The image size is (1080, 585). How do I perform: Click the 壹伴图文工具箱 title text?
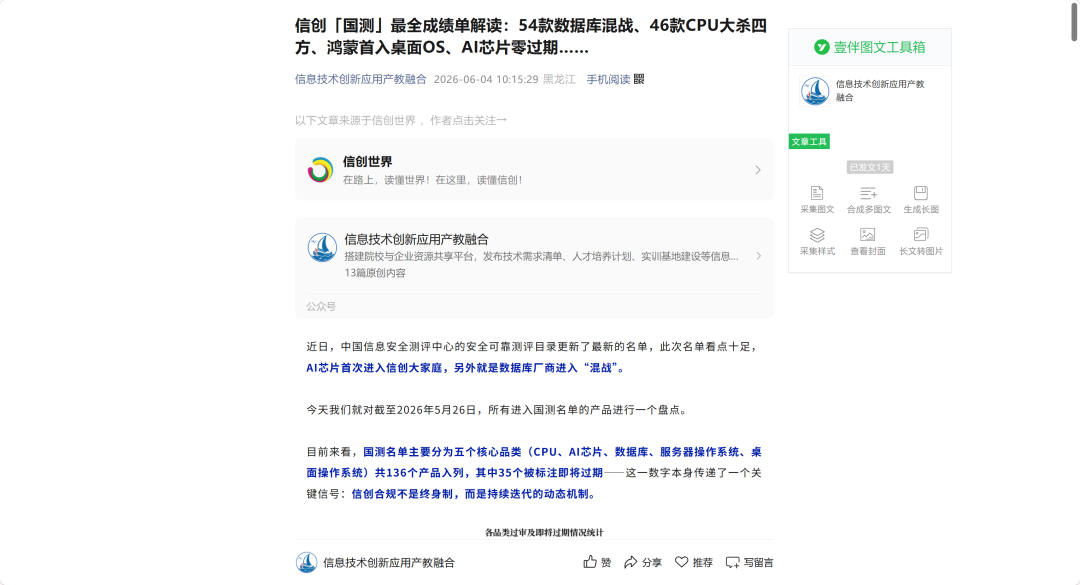coord(880,47)
